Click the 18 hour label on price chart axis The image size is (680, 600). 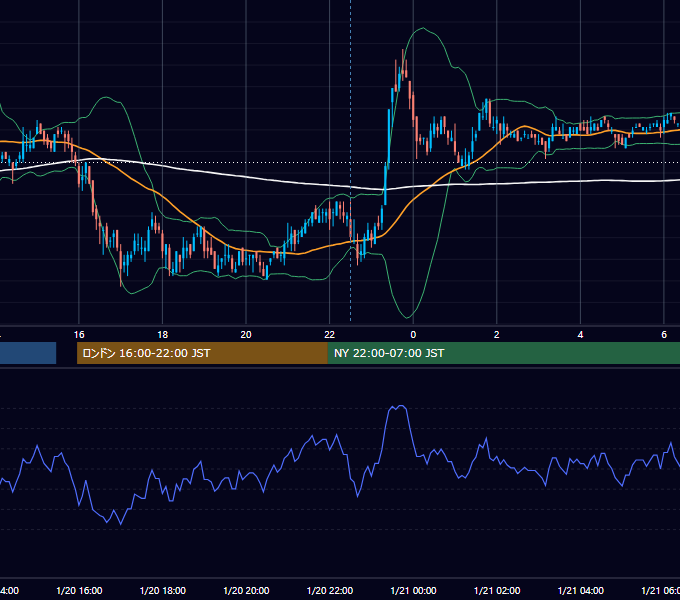pyautogui.click(x=162, y=335)
